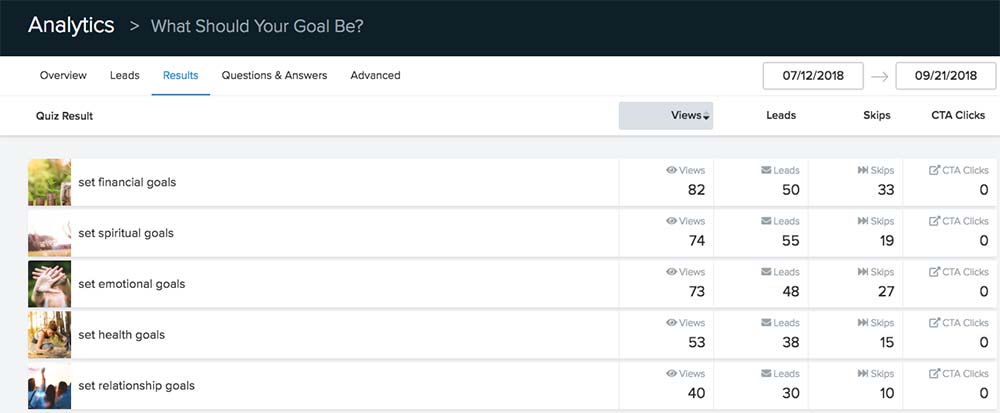This screenshot has width=1000, height=413.
Task: Click the eye Views icon for set relationship goals
Action: click(x=671, y=373)
